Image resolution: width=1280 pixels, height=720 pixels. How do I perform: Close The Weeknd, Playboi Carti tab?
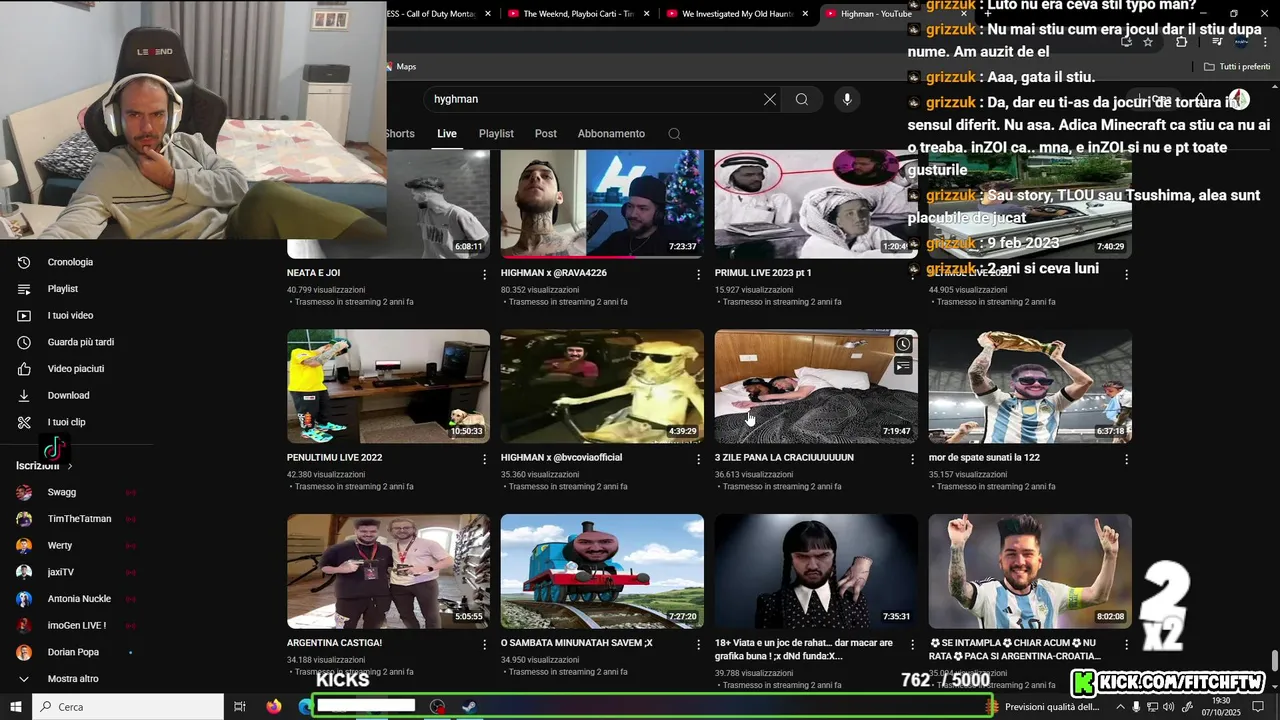[647, 14]
